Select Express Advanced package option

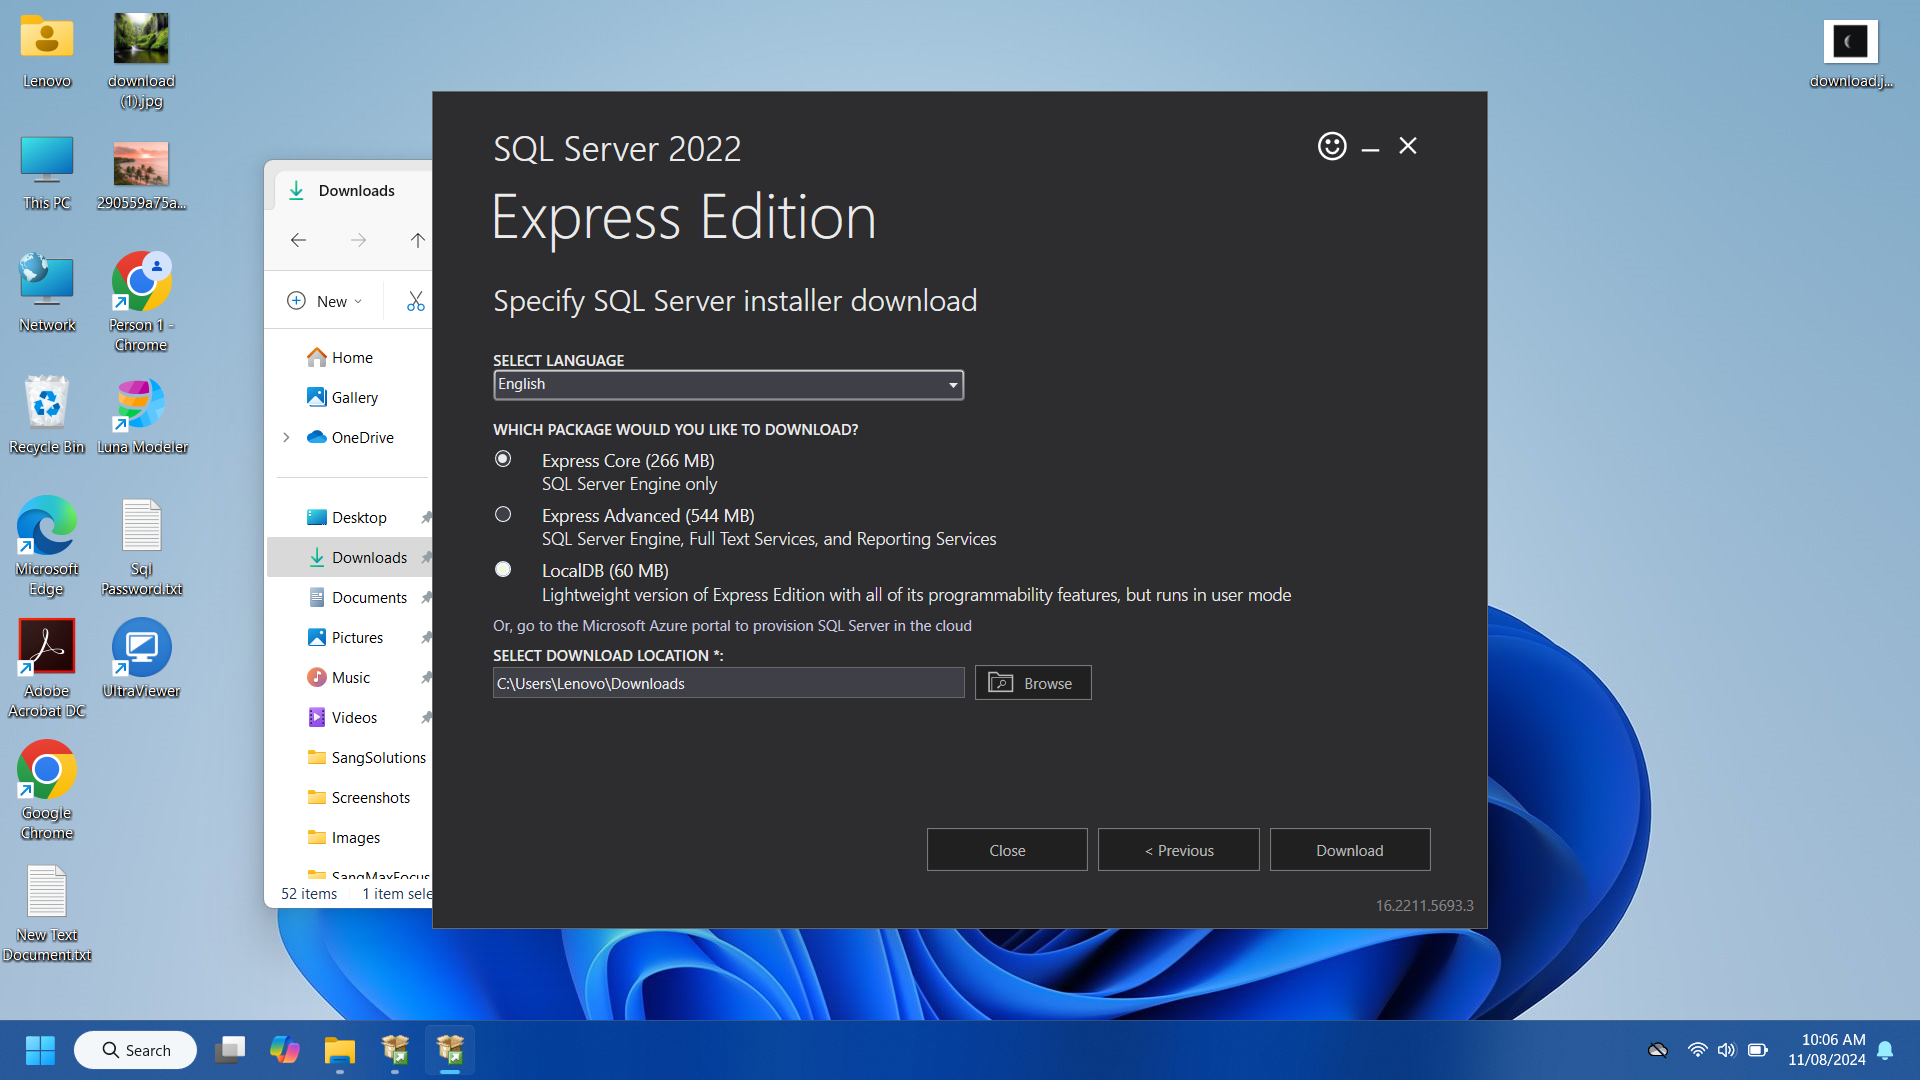[x=503, y=514]
